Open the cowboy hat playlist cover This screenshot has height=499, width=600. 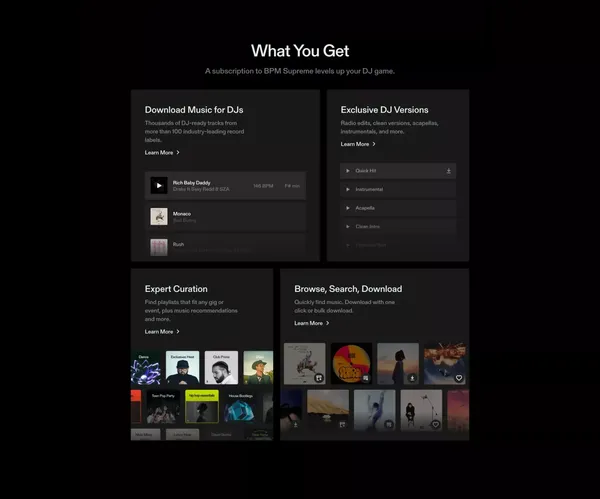click(258, 368)
